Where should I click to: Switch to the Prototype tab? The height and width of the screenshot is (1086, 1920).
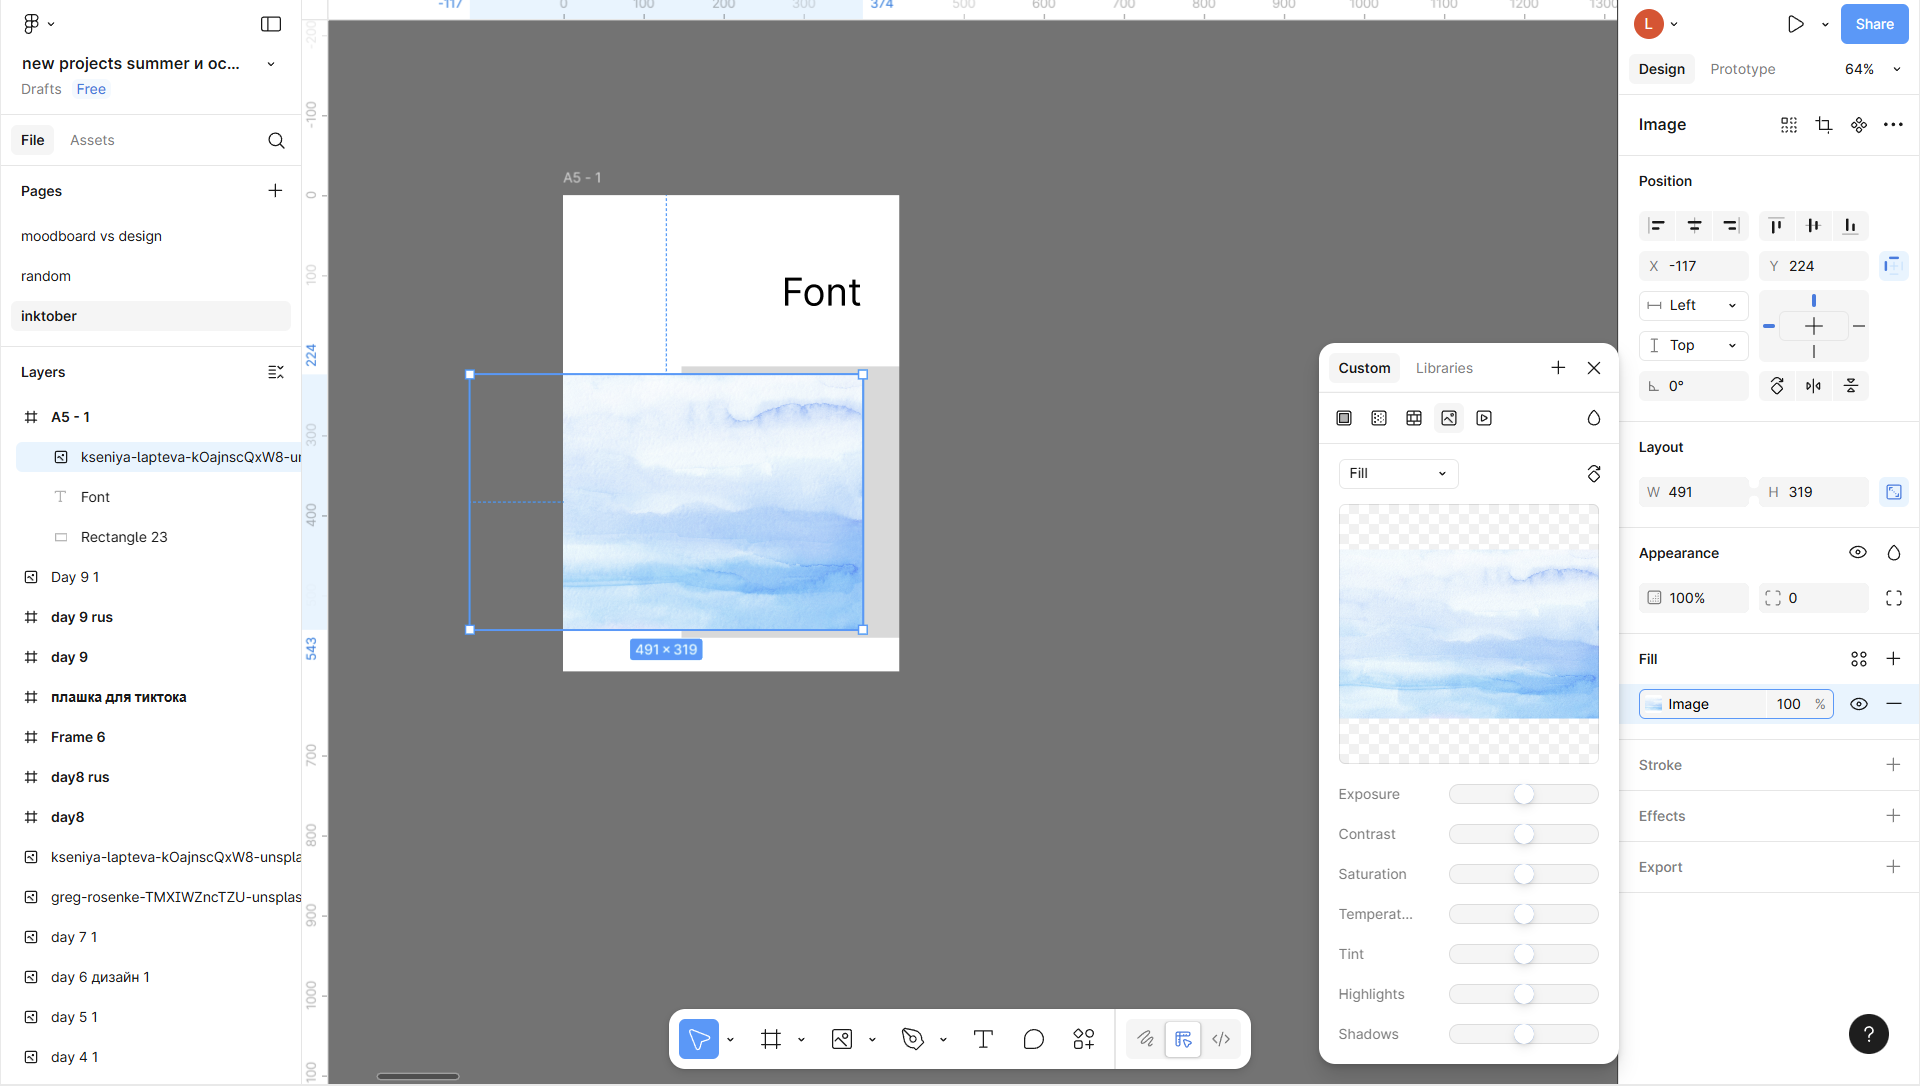pos(1742,69)
